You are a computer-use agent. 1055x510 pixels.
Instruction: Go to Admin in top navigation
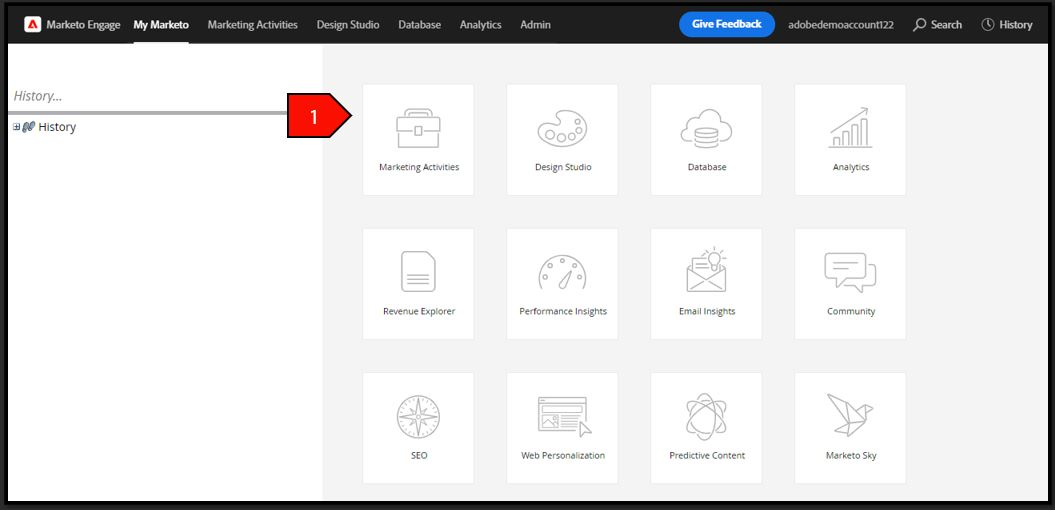pyautogui.click(x=536, y=25)
